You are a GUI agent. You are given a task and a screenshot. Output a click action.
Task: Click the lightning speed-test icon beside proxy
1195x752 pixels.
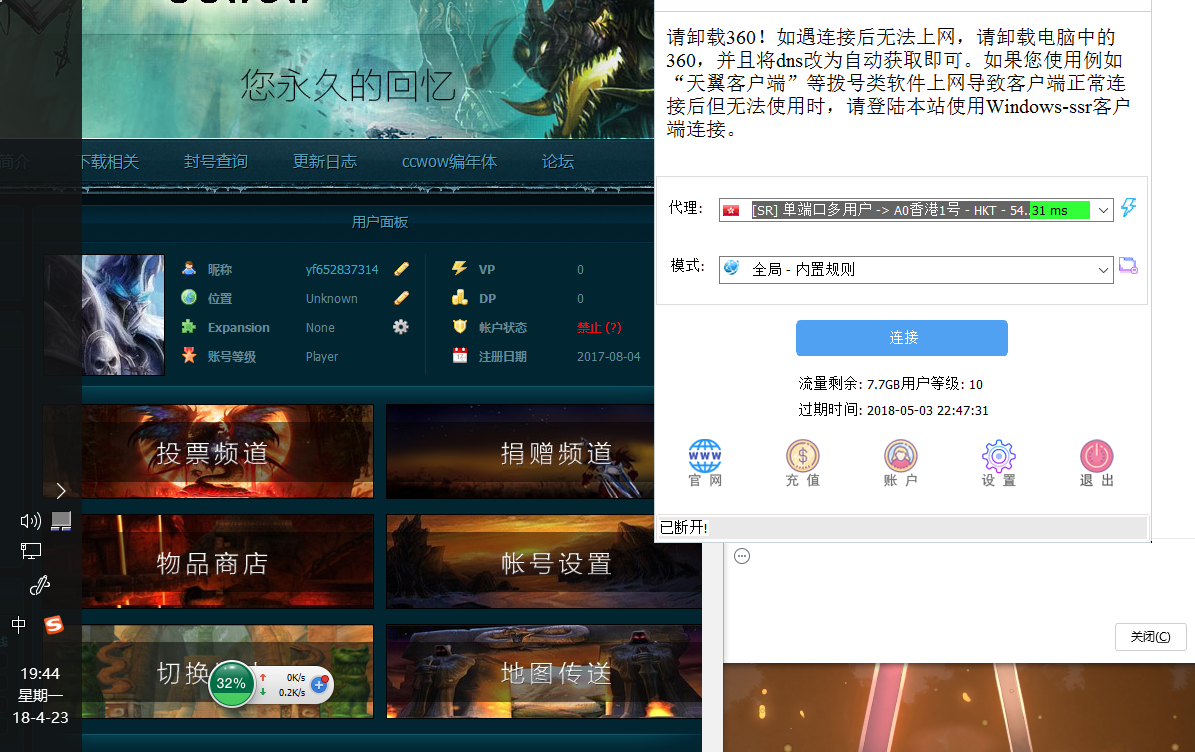1128,208
